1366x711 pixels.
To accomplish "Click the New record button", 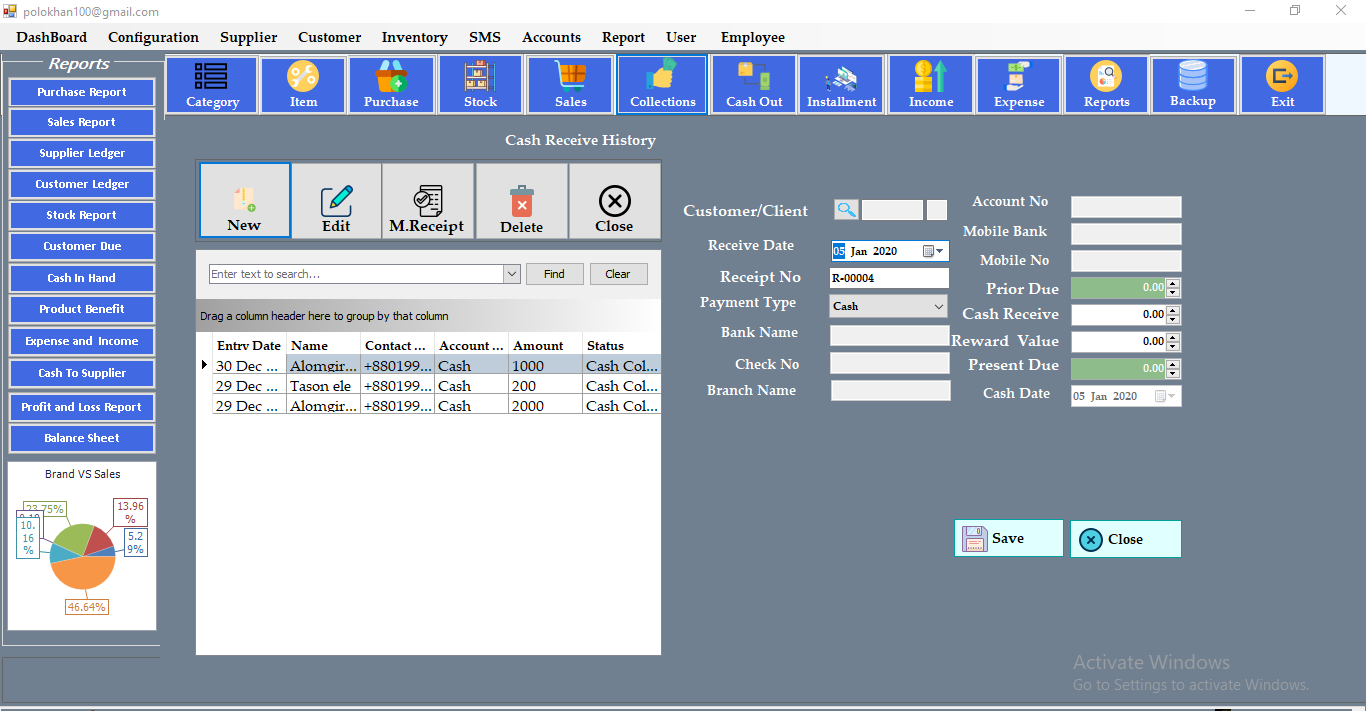I will pyautogui.click(x=245, y=200).
